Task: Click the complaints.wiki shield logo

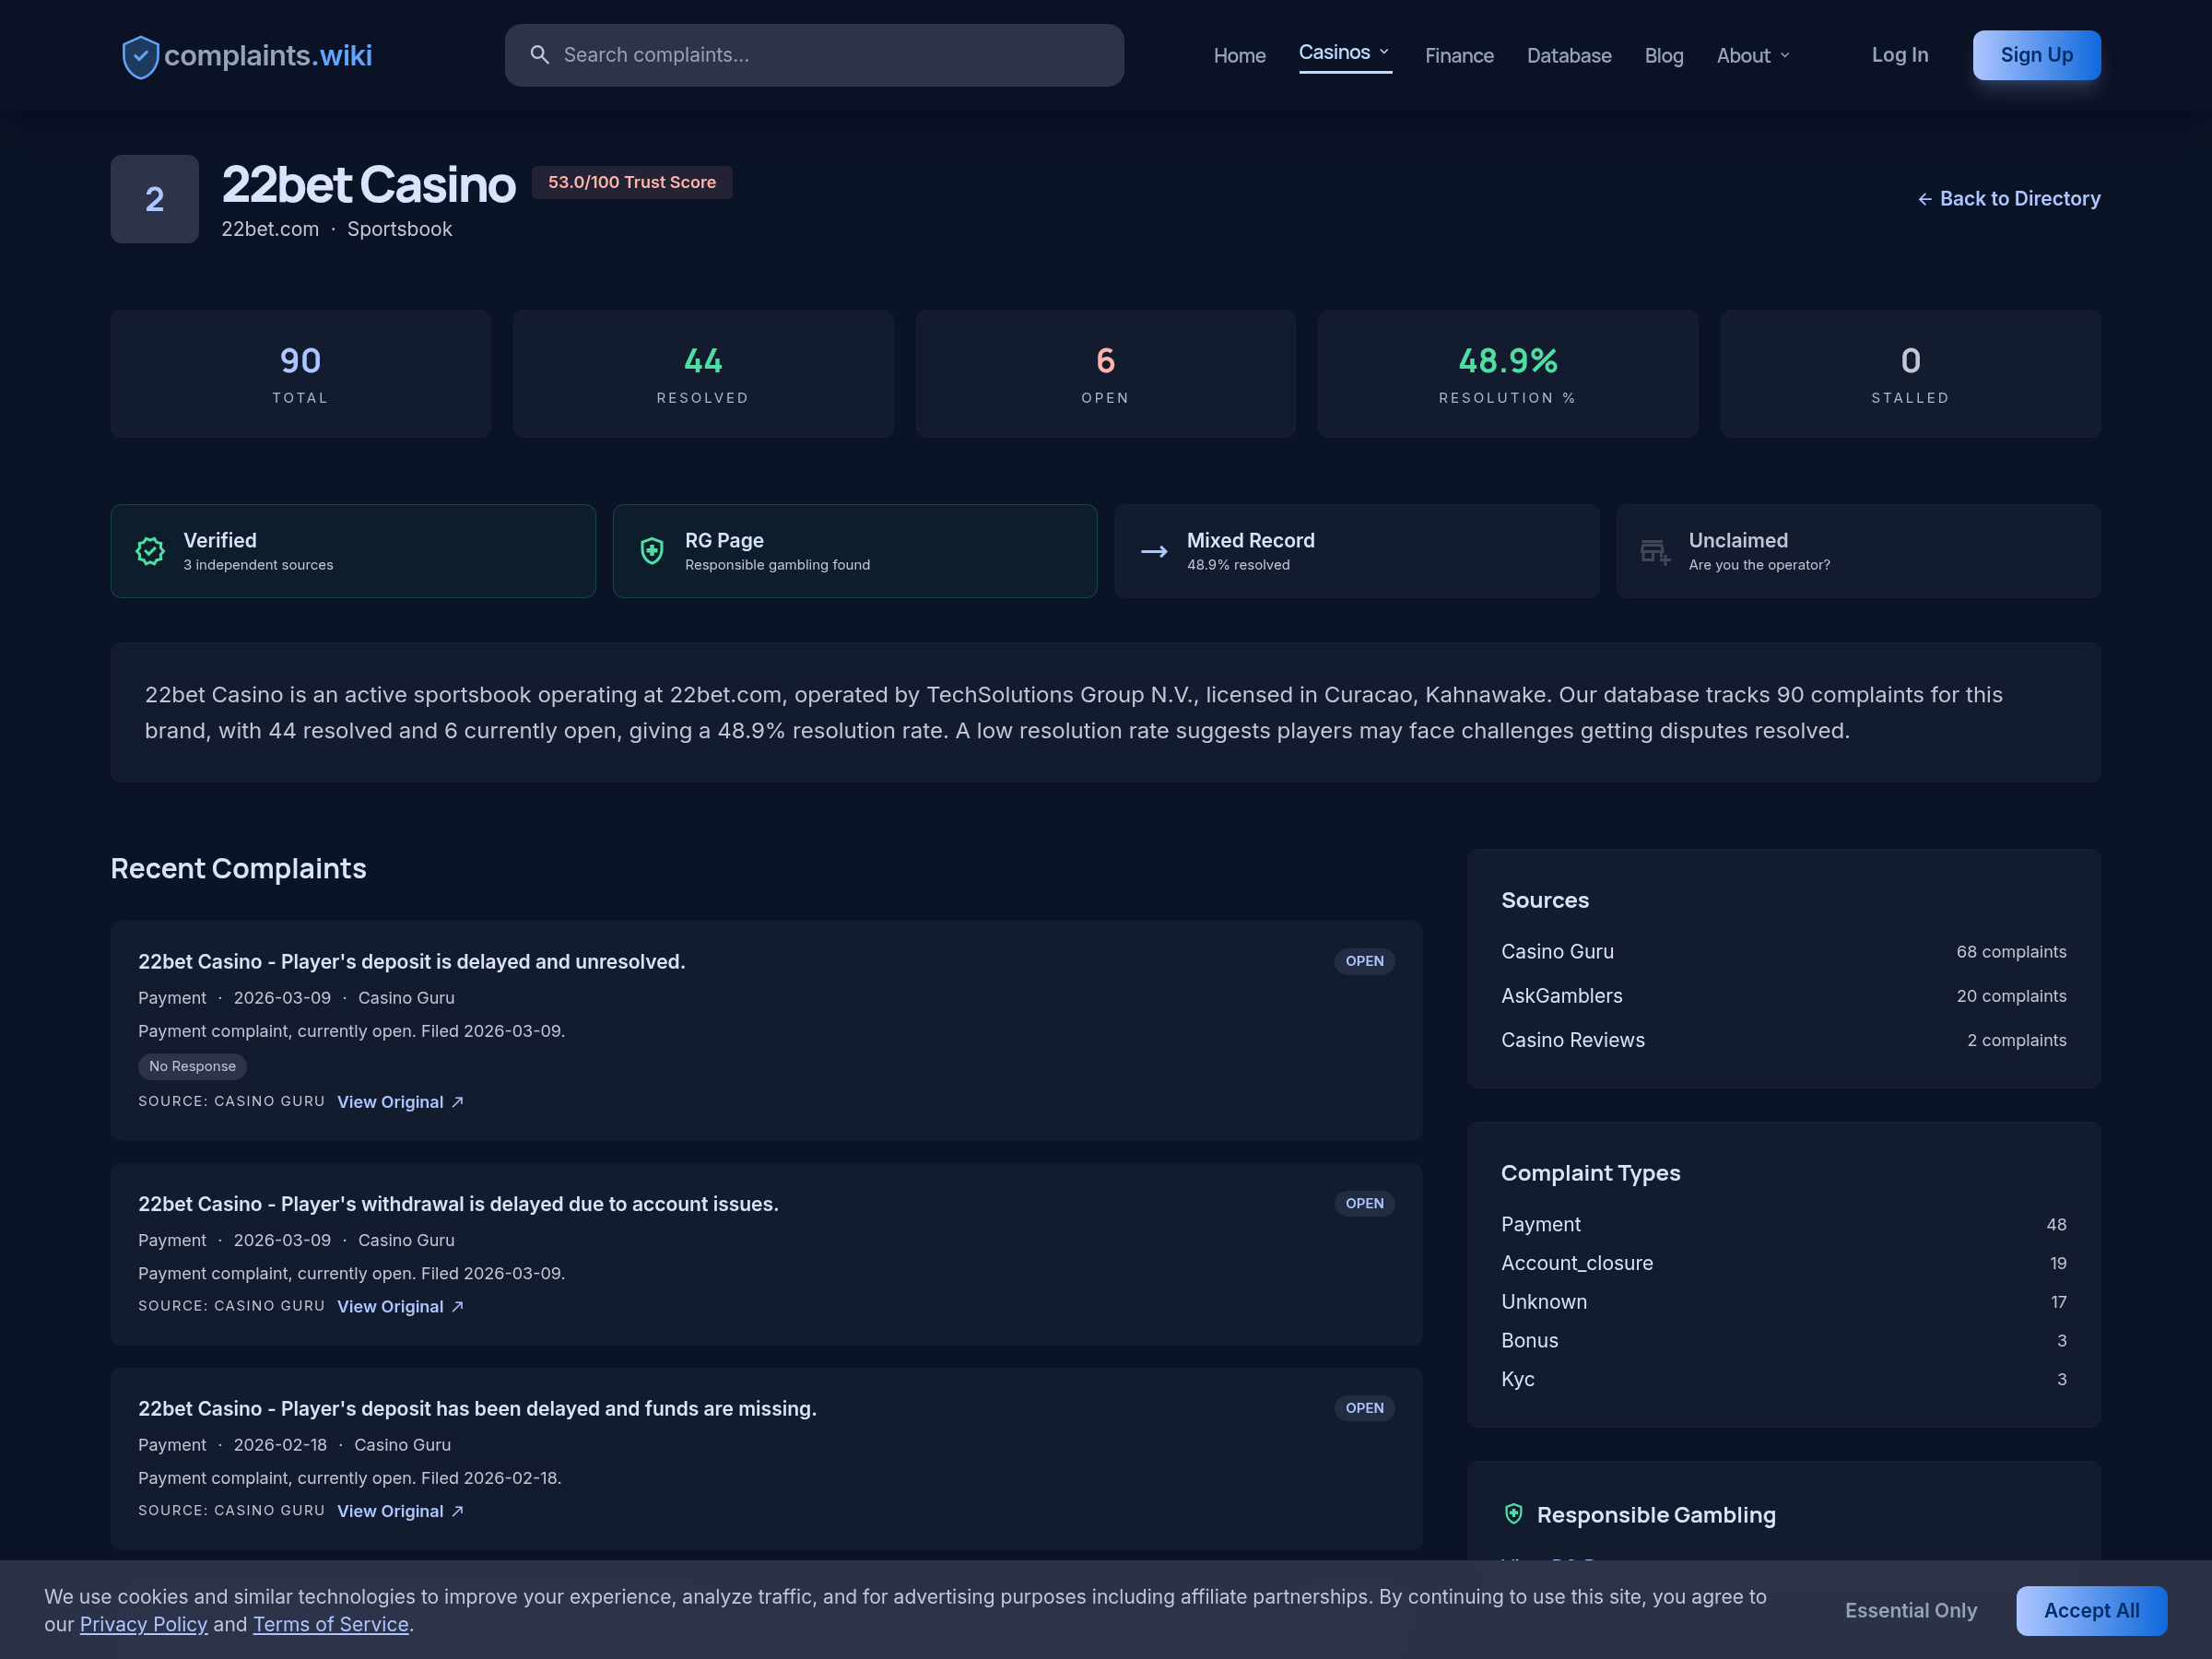Action: [140, 56]
